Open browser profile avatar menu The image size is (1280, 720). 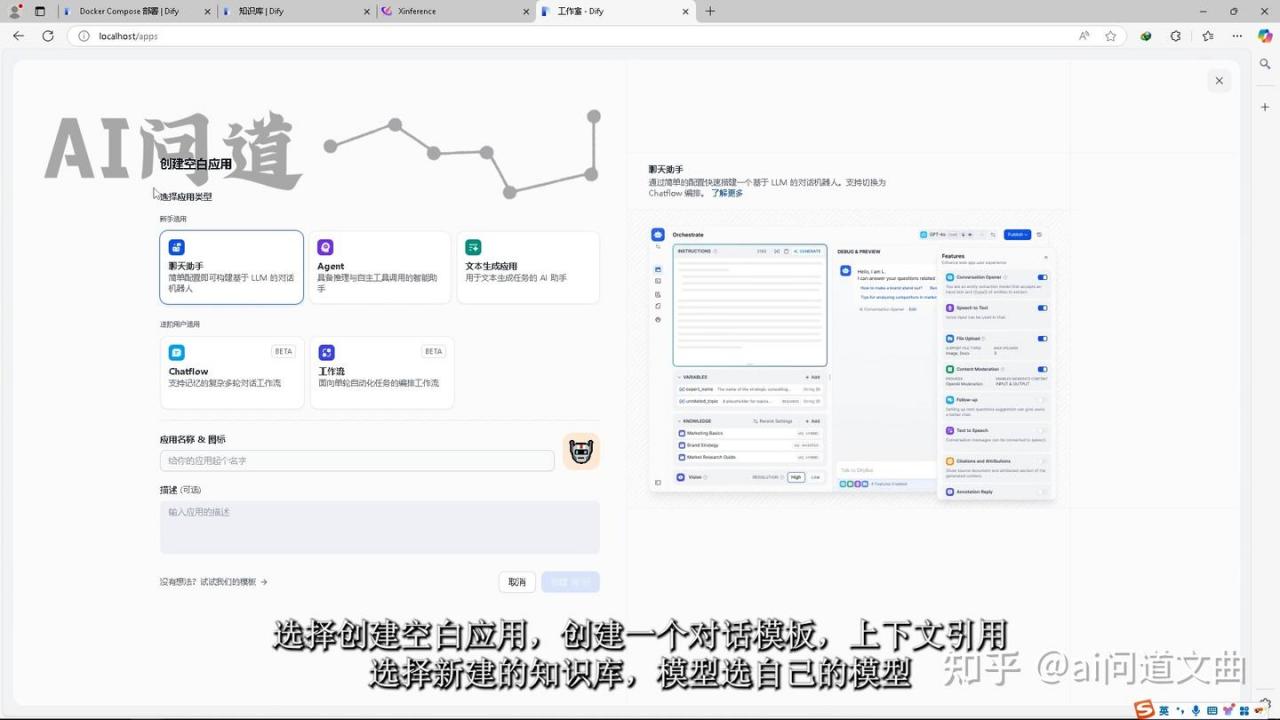point(15,11)
